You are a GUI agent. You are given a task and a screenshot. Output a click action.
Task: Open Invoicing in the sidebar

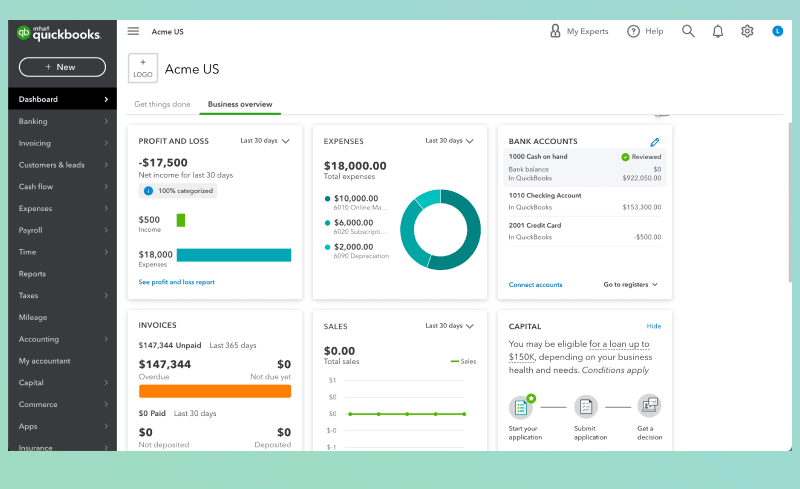62,143
